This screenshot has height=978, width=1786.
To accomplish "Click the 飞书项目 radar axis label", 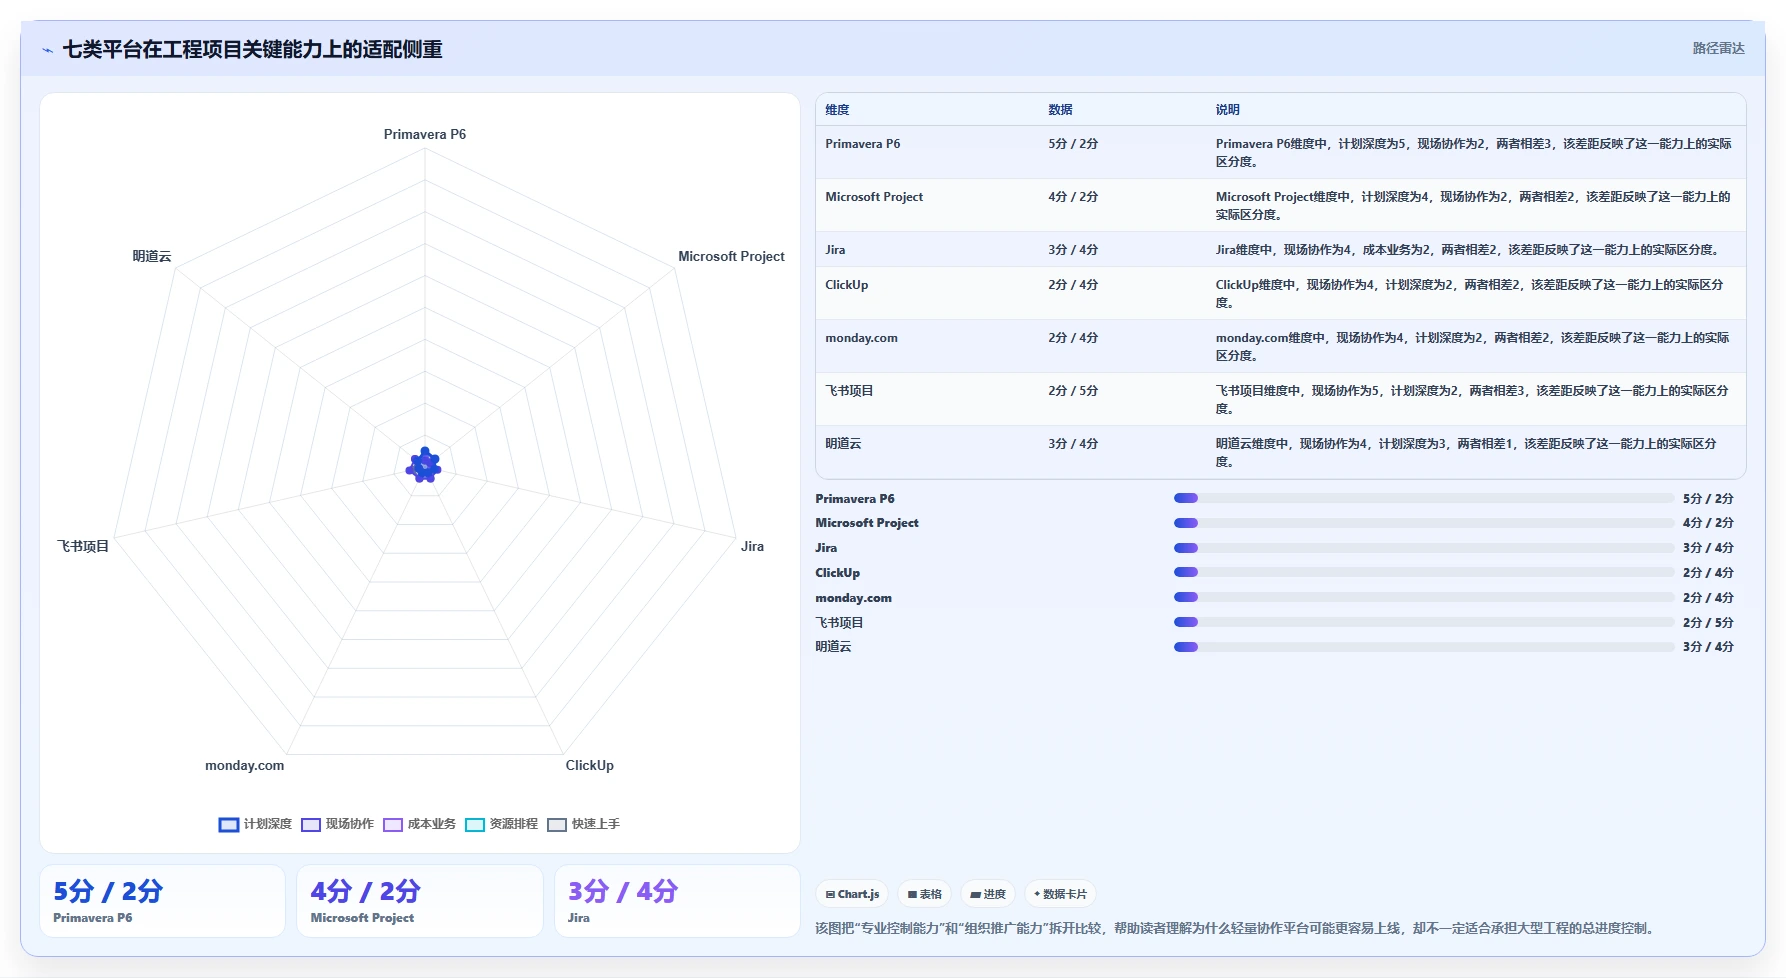I will [83, 546].
